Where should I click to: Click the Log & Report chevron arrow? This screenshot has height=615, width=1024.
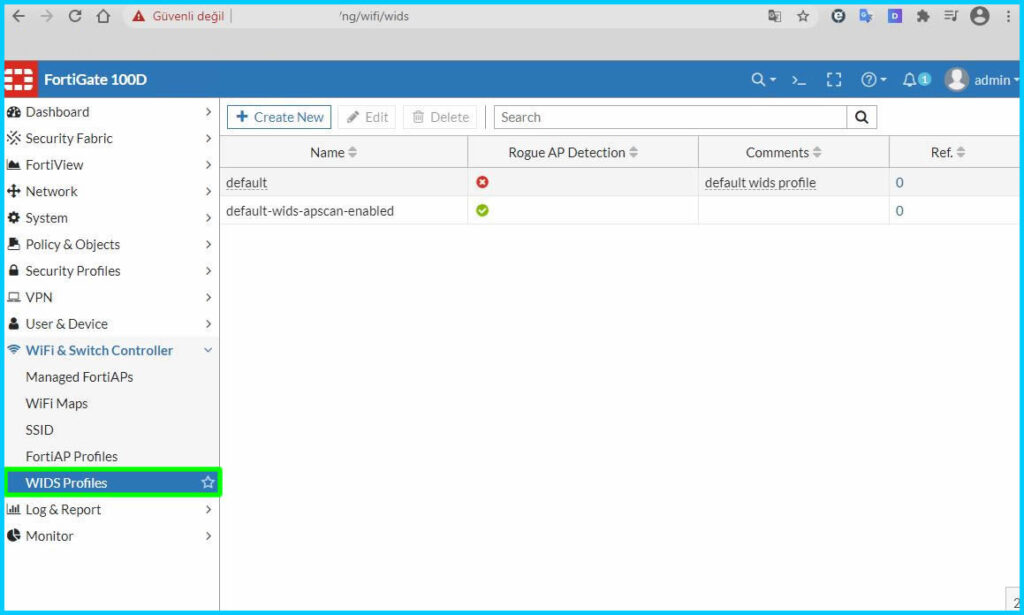click(x=208, y=509)
